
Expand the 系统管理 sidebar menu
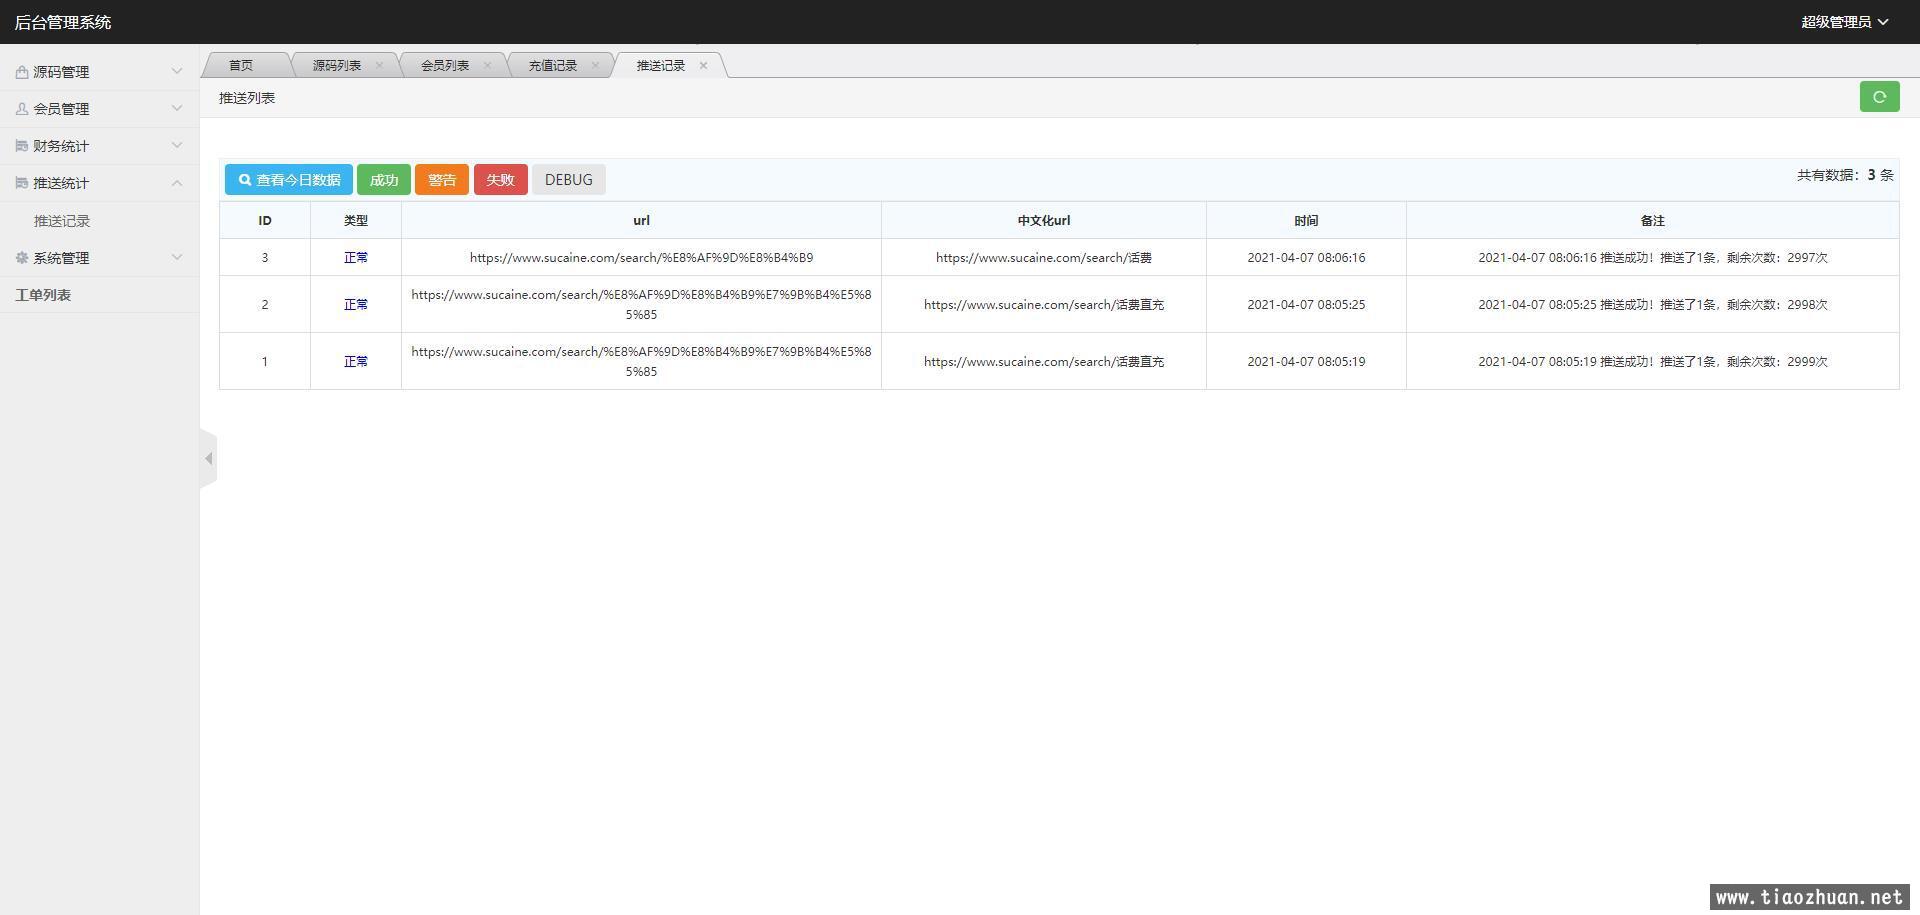click(x=98, y=258)
